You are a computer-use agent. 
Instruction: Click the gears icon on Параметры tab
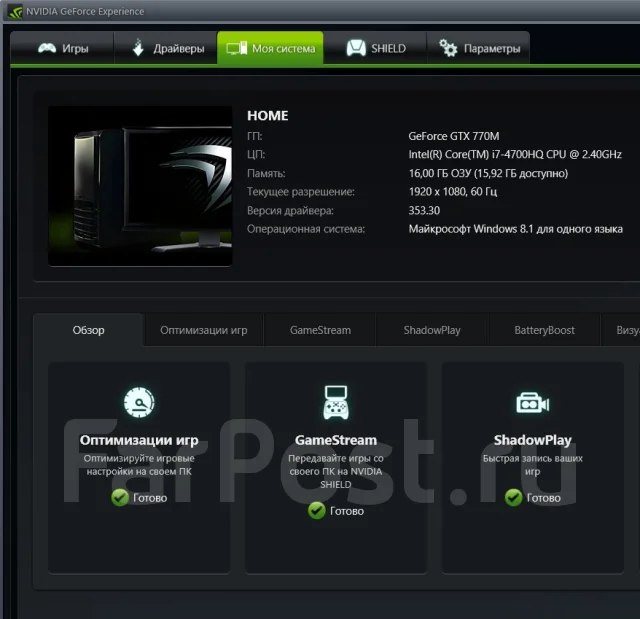(x=448, y=48)
